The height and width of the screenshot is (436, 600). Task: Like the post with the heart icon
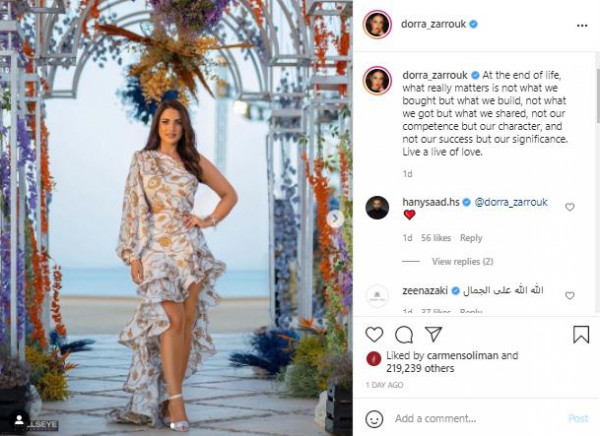374,335
